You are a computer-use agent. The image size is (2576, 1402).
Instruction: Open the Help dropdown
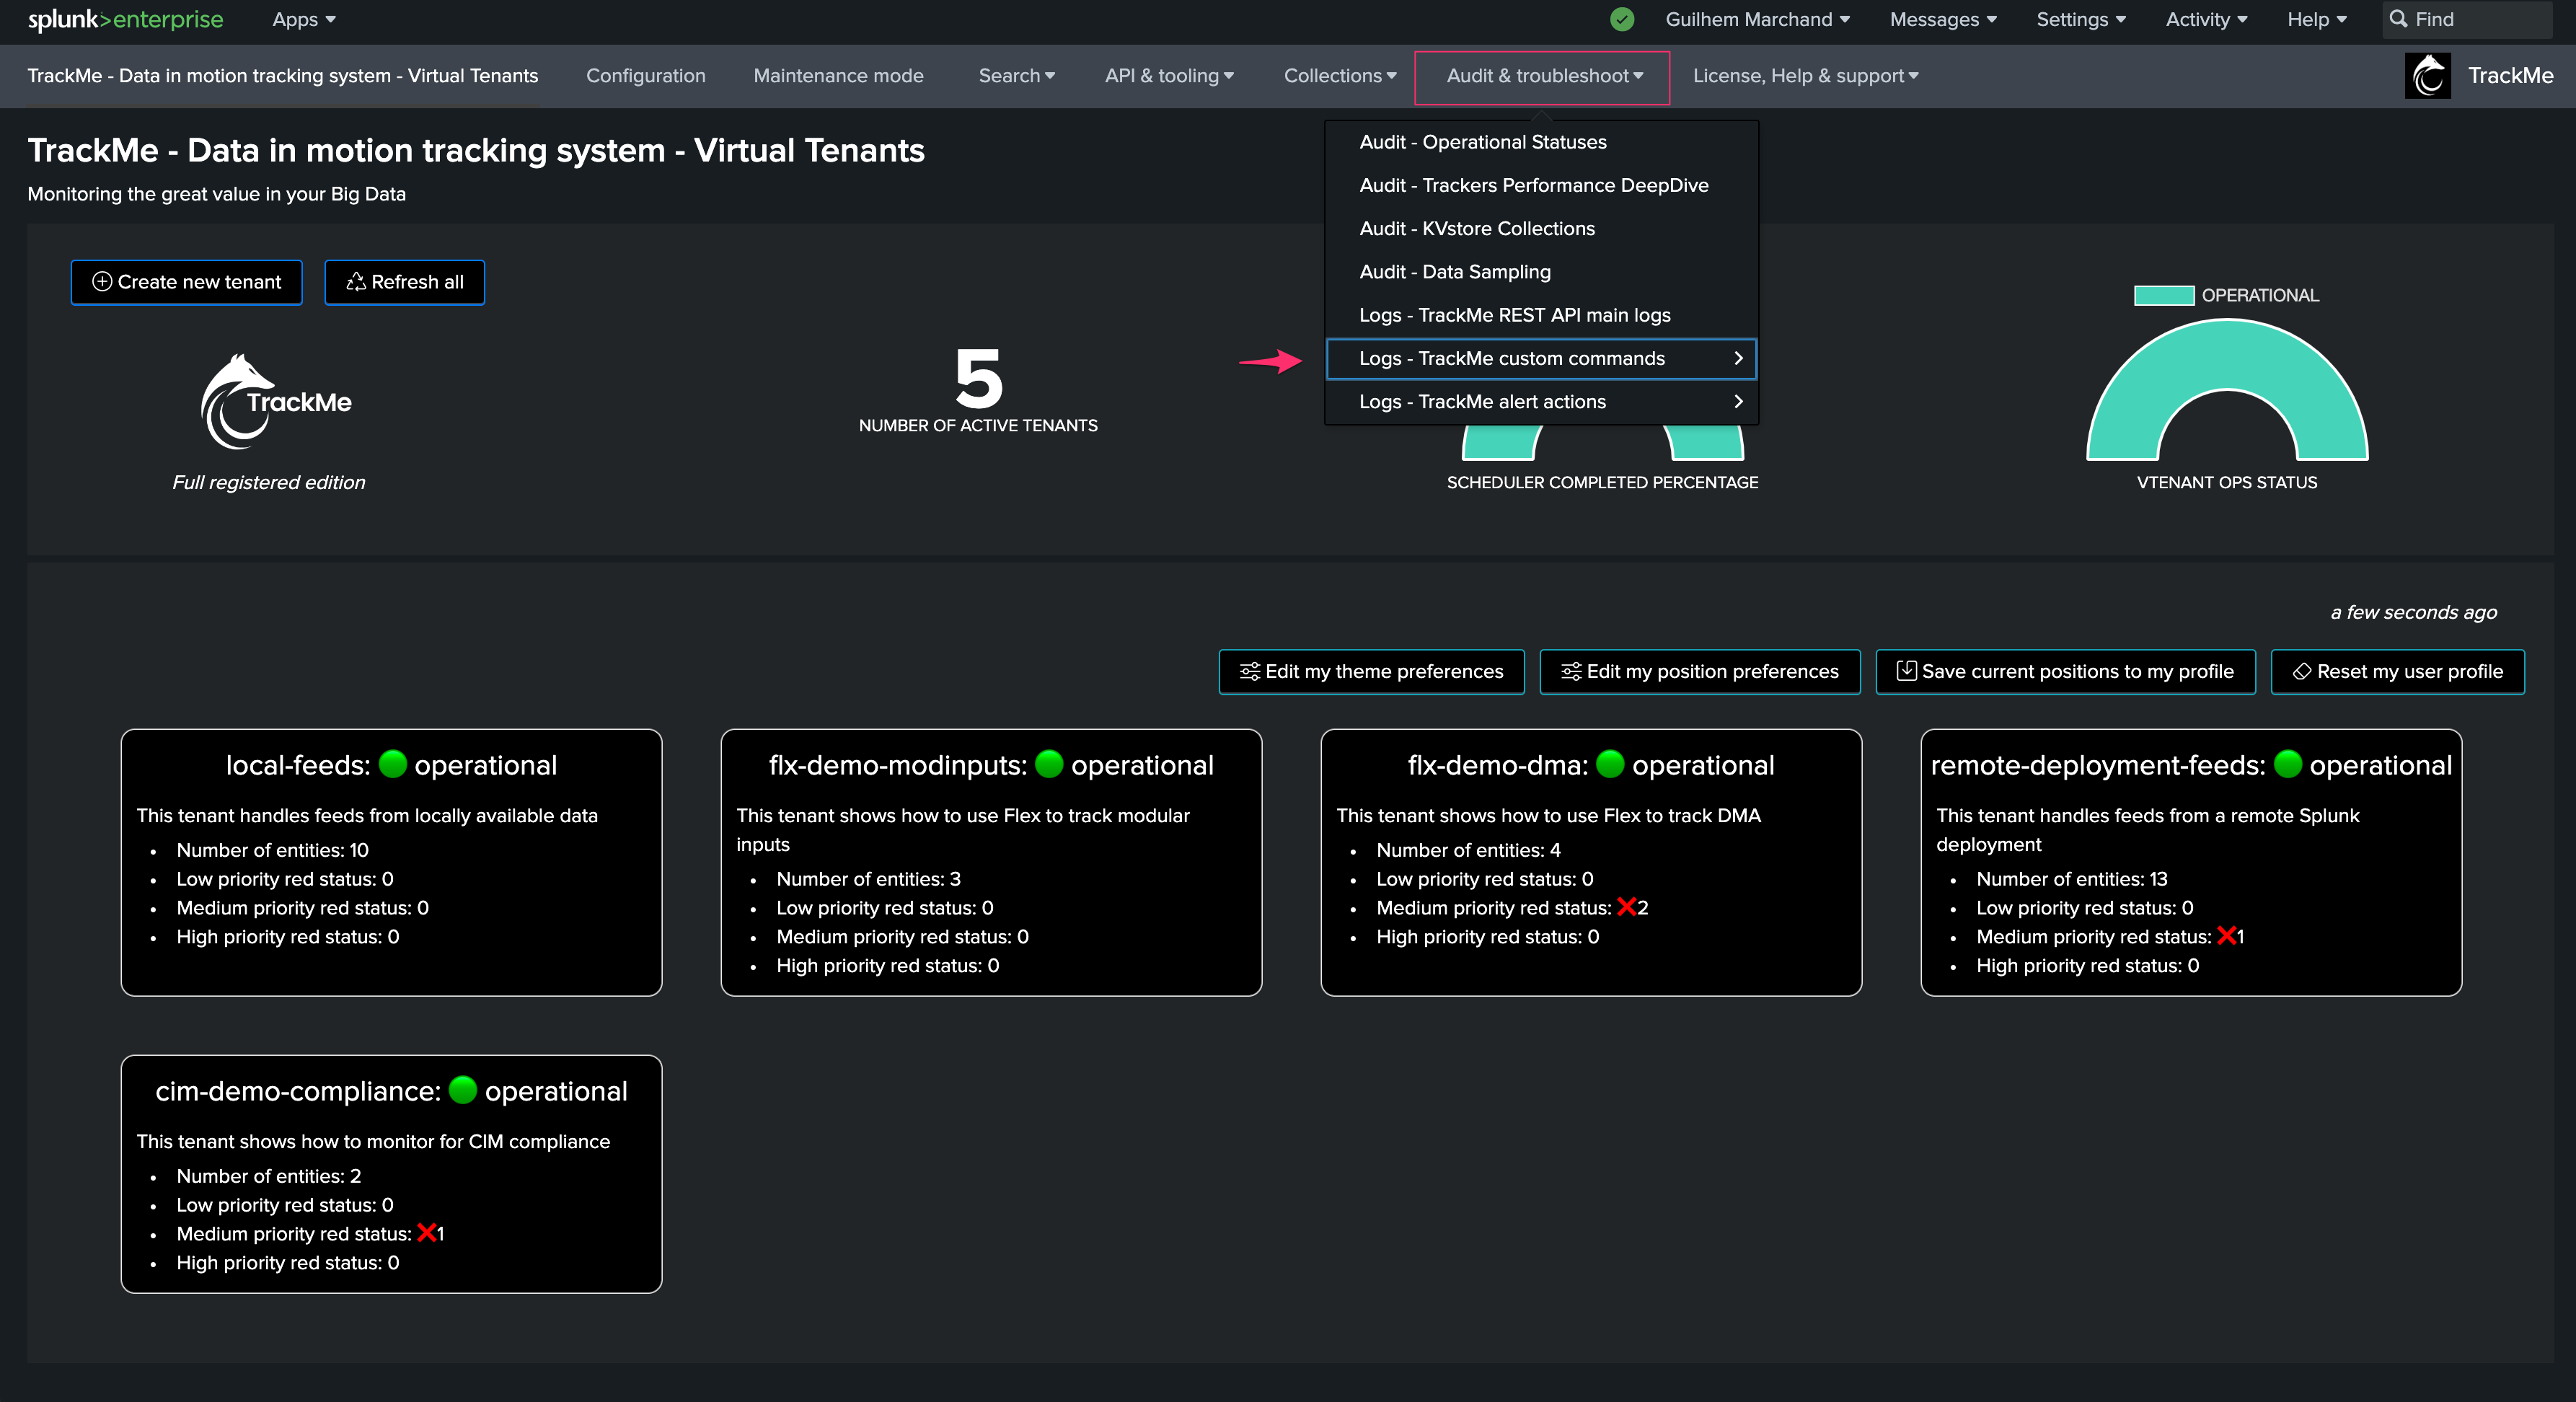click(2316, 19)
